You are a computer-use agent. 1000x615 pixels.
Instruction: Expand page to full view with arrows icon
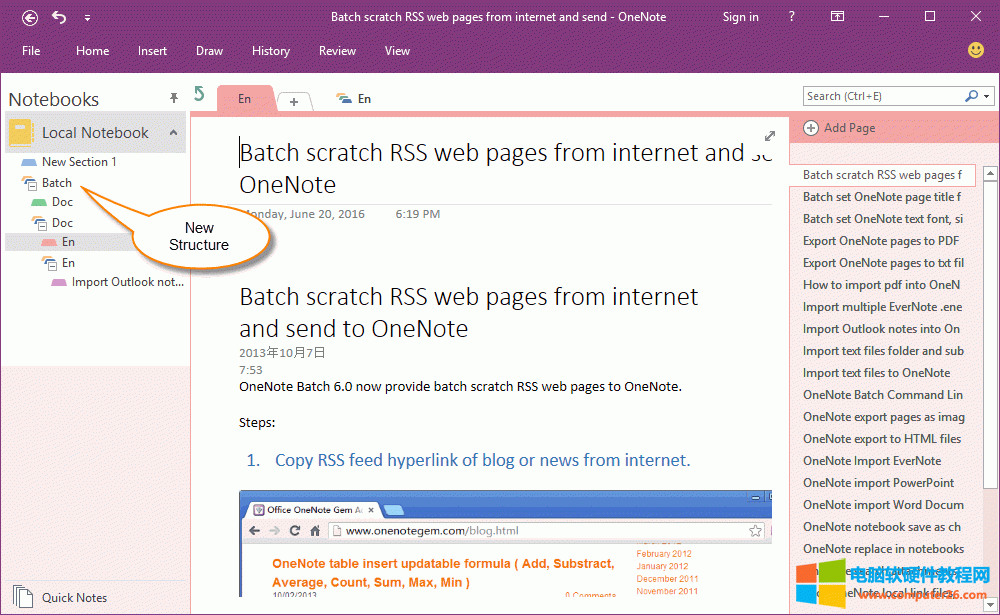[x=770, y=136]
